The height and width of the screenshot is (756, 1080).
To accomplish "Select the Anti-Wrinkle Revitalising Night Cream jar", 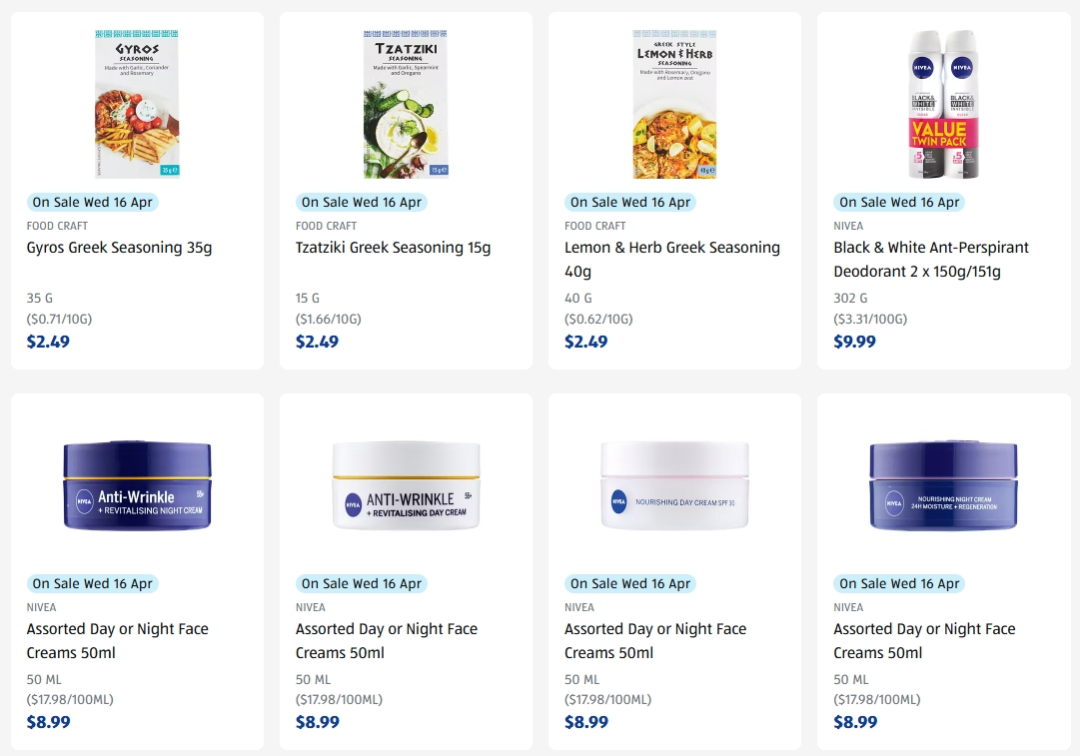I will click(137, 485).
